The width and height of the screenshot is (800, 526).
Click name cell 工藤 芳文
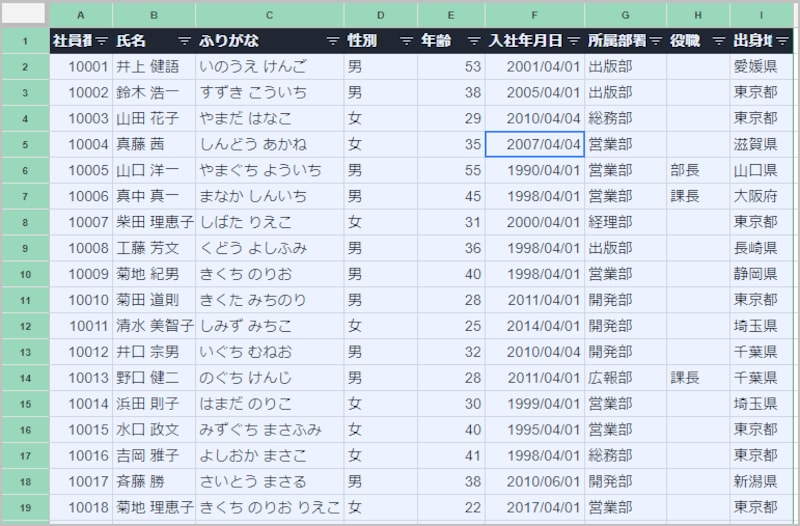click(x=154, y=248)
